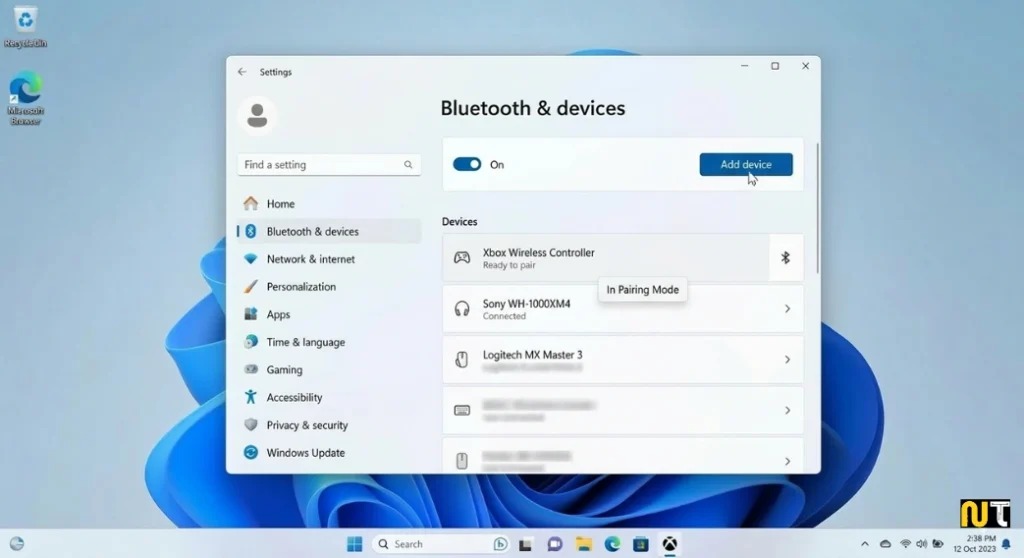Open Network & internet settings

click(310, 259)
